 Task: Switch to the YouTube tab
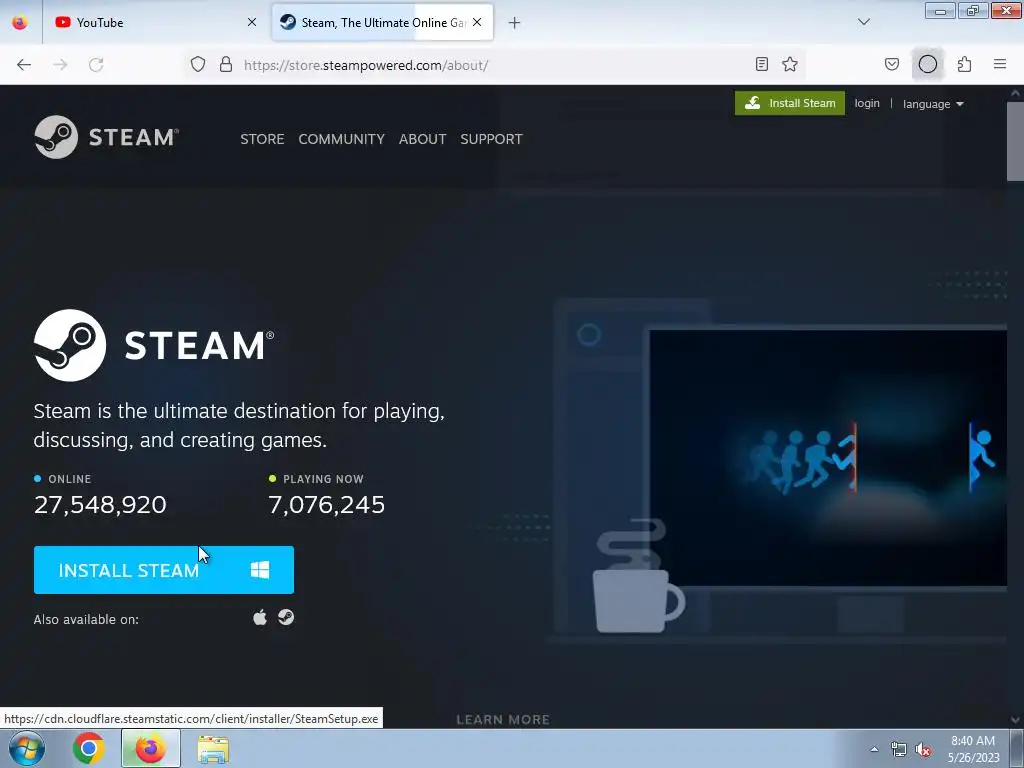point(153,22)
